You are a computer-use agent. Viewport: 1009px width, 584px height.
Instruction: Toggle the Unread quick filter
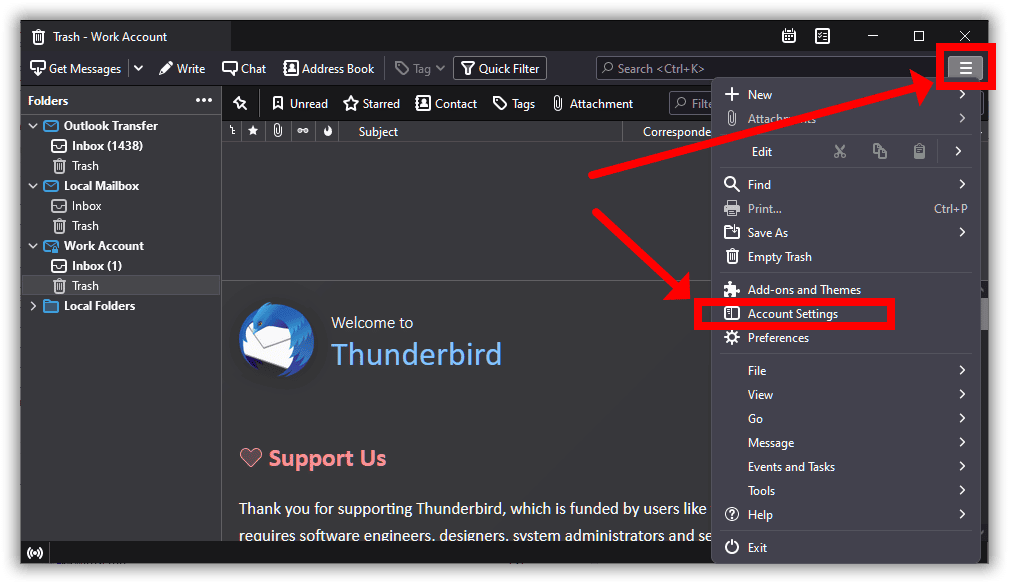pyautogui.click(x=300, y=104)
